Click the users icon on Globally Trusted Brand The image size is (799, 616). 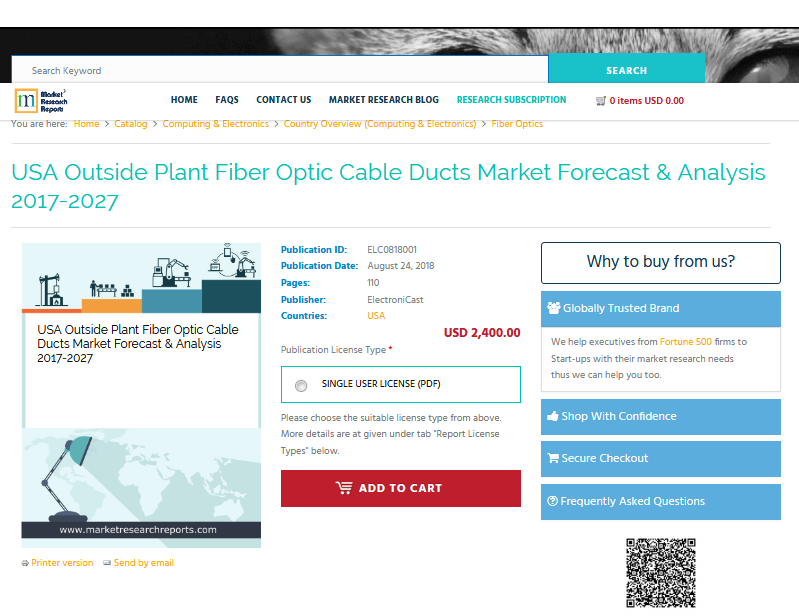click(x=553, y=308)
